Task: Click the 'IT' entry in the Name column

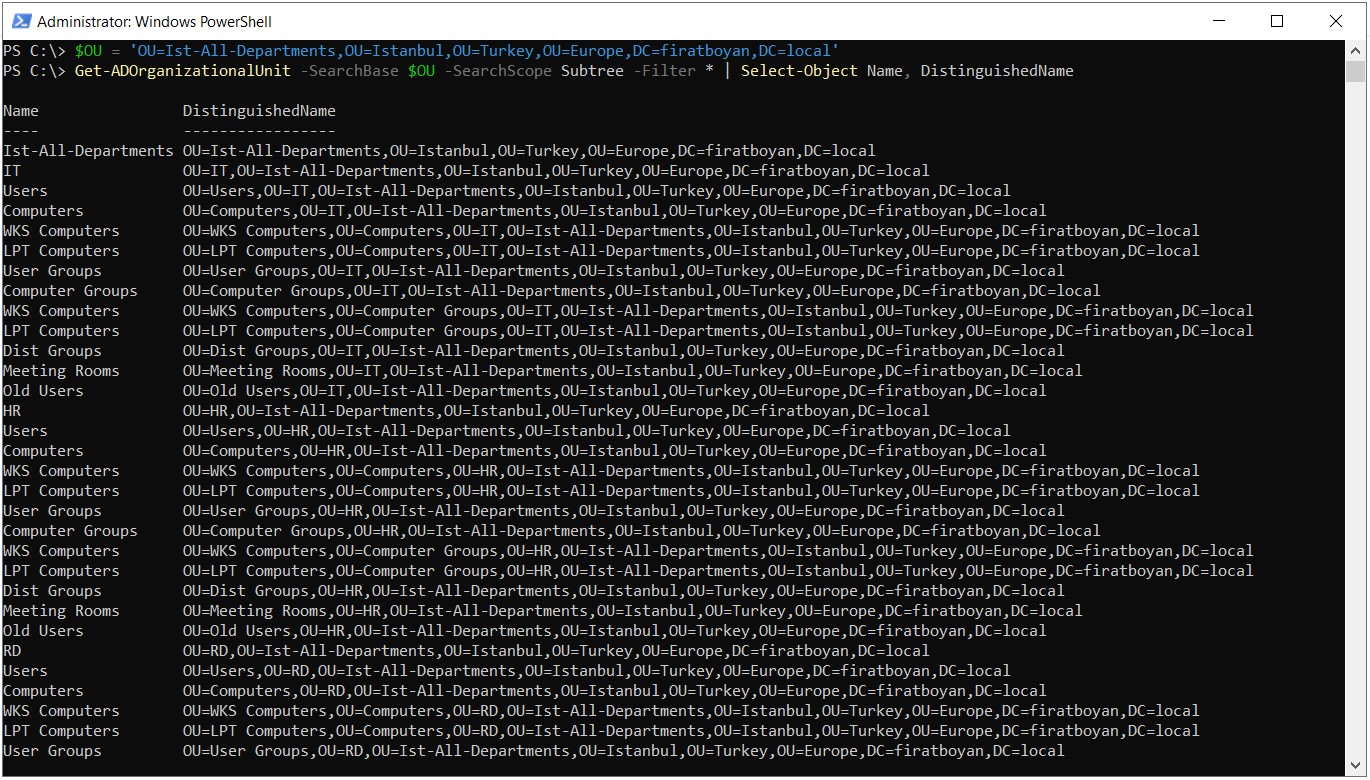Action: [12, 171]
